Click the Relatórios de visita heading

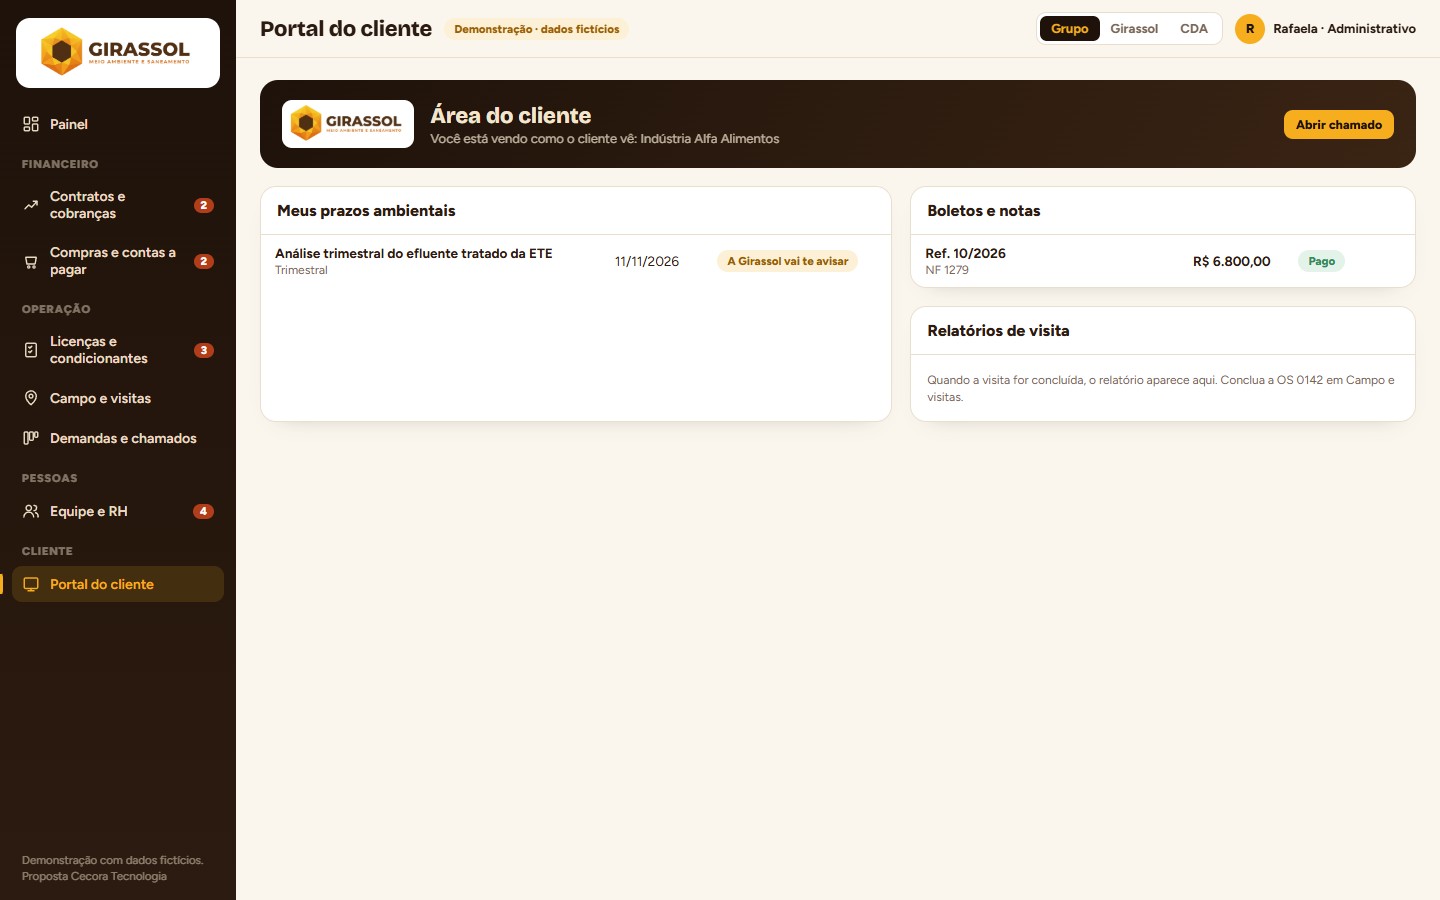coord(998,331)
